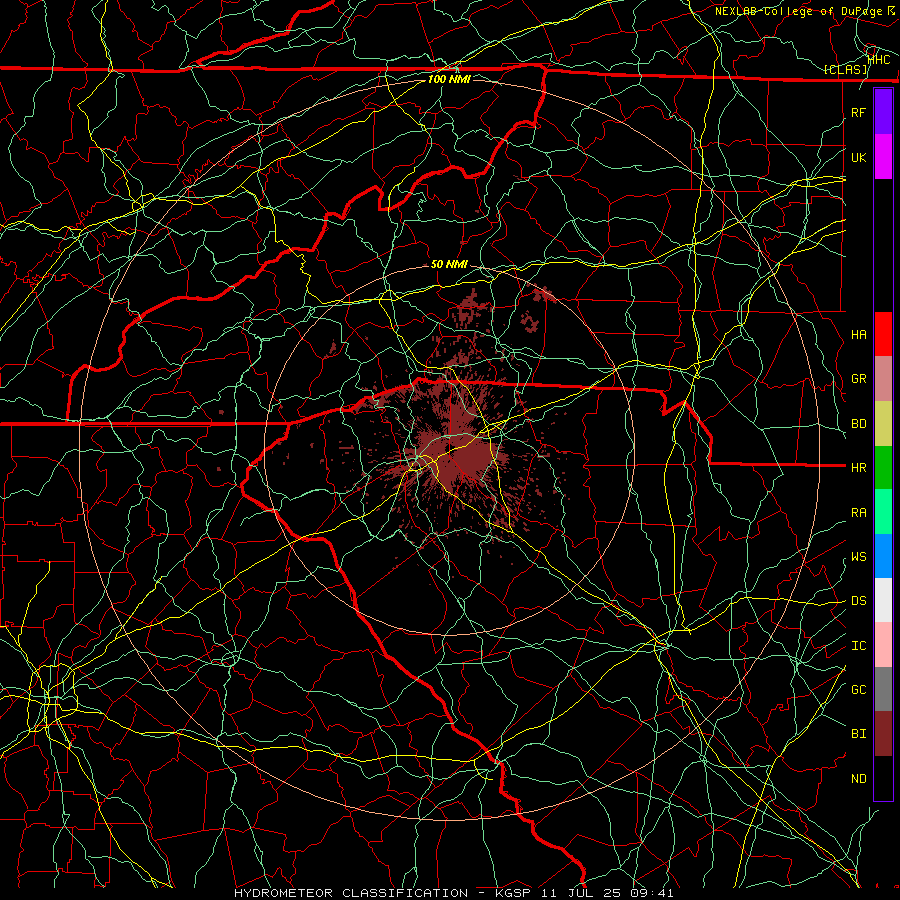
Task: Click the HHC product label
Action: pos(879,59)
